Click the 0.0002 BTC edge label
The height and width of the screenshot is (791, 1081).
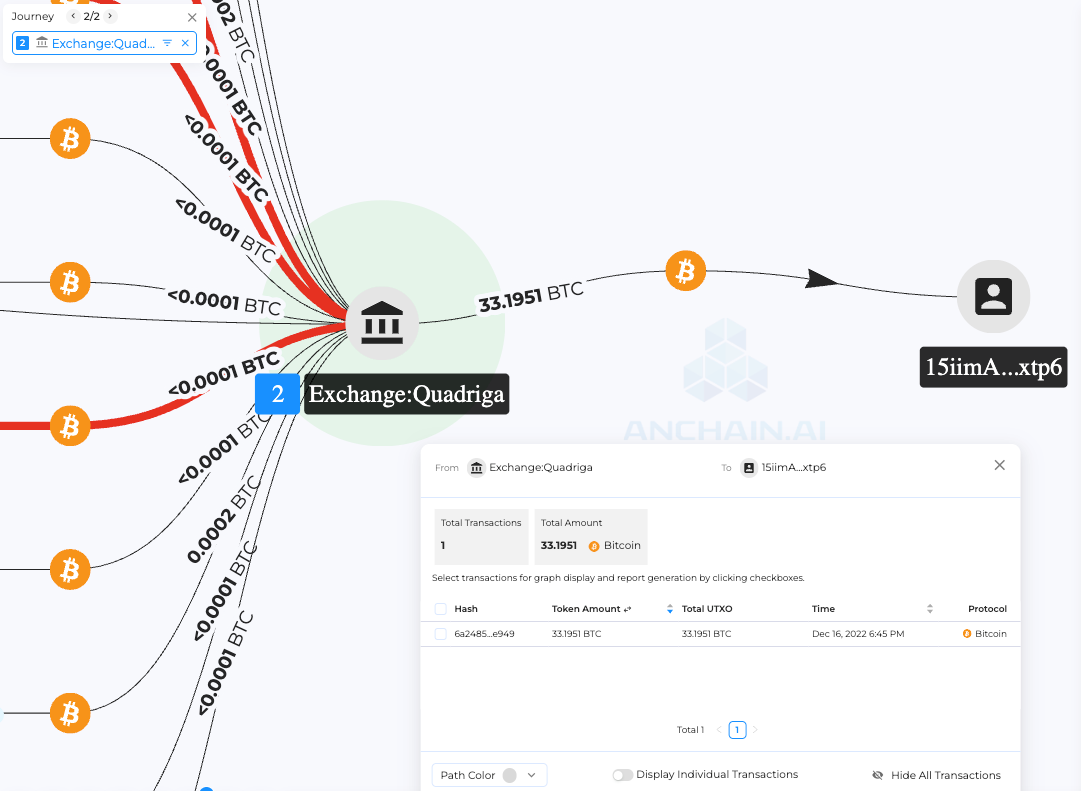[224, 519]
